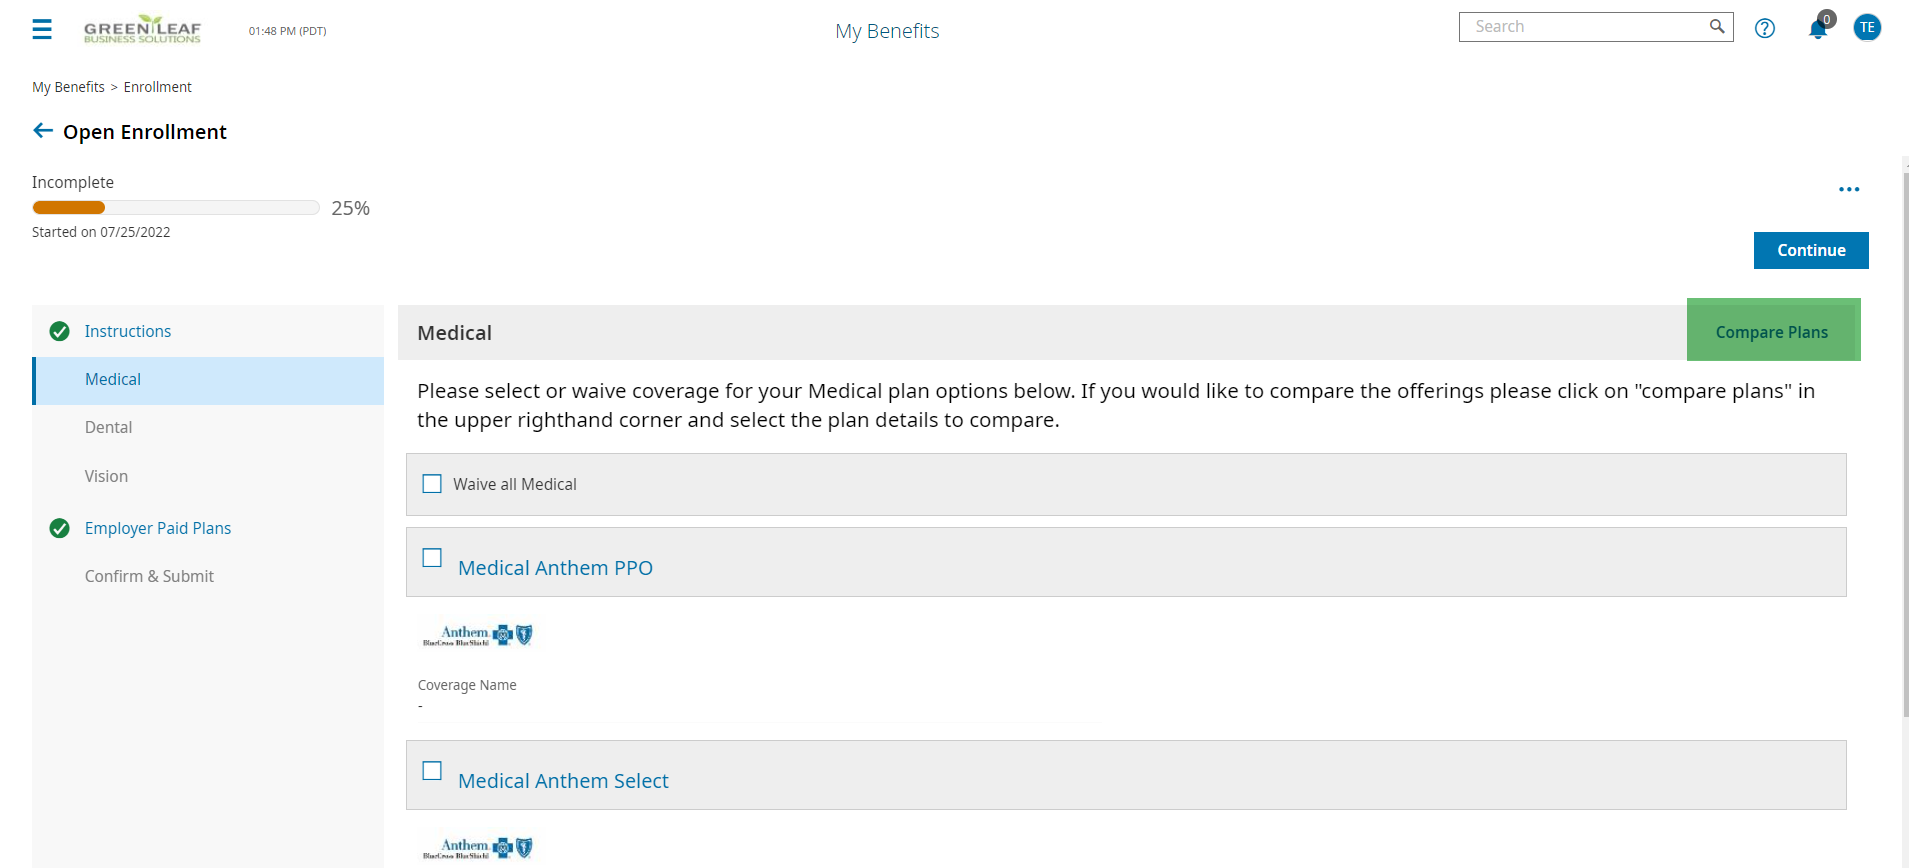
Task: Select the Medical Anthem PPO checkbox
Action: pos(432,558)
